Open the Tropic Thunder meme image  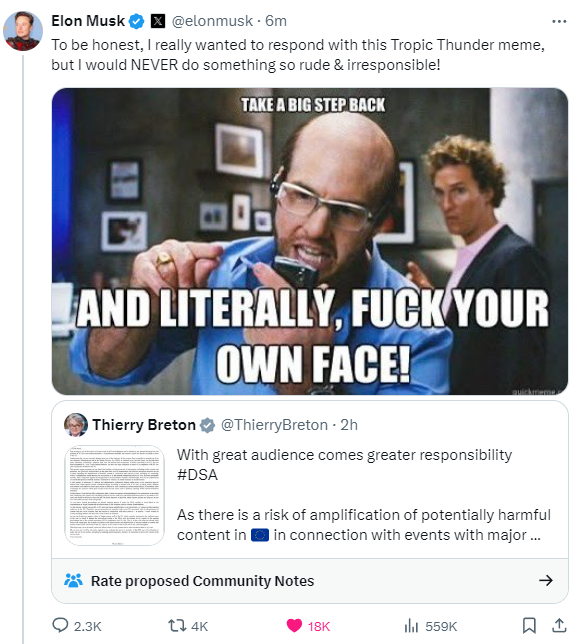pyautogui.click(x=310, y=242)
